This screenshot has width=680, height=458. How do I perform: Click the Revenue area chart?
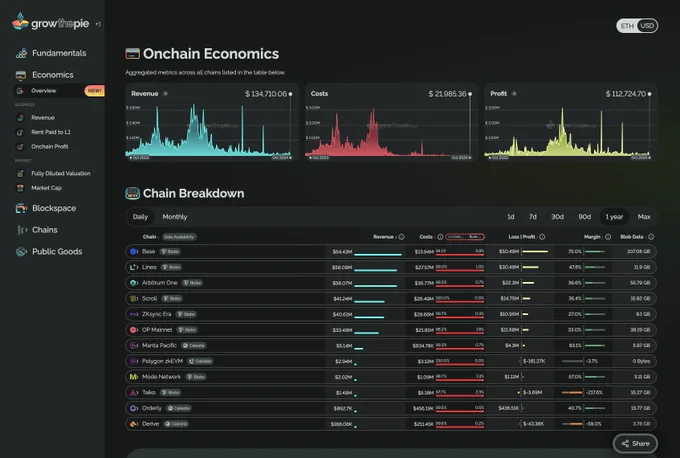pos(208,129)
